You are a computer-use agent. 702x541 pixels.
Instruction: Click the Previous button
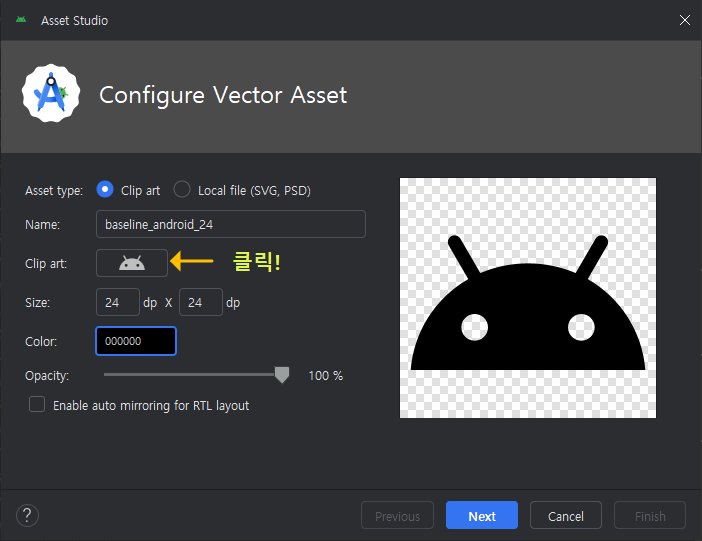(x=398, y=515)
